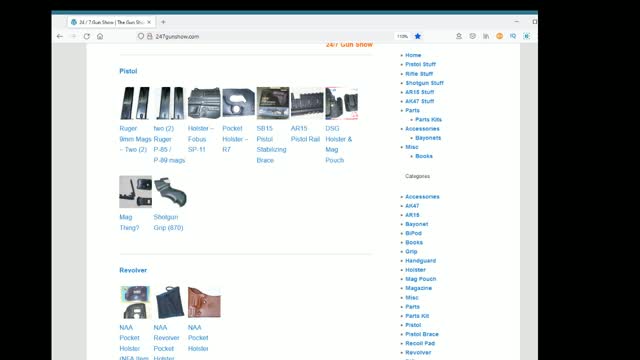Open Bayonets submenu link
640x360 pixels.
pos(428,138)
